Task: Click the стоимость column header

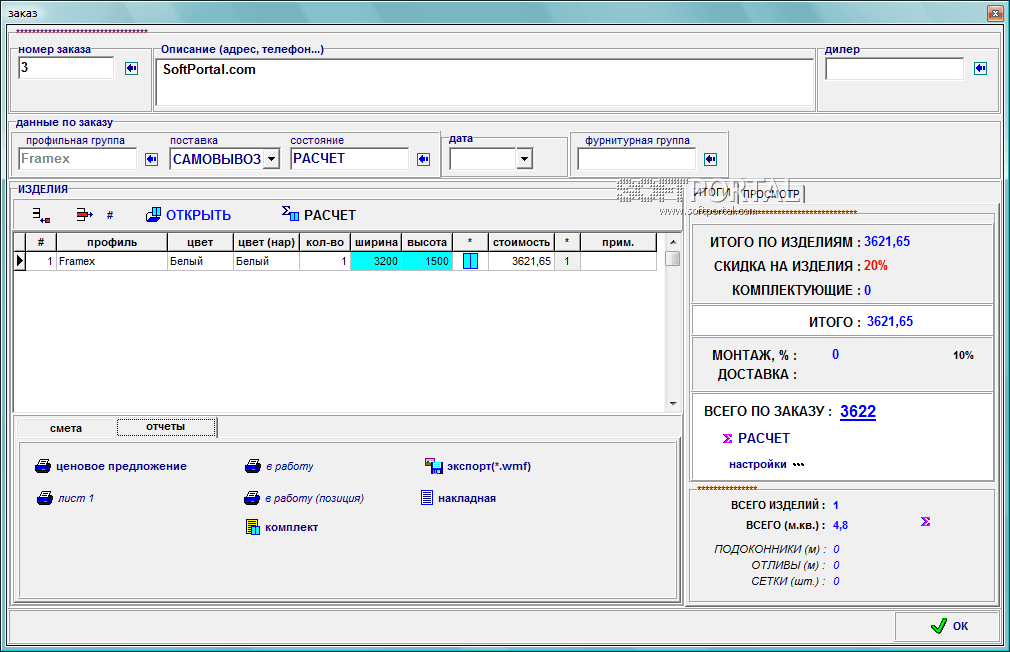Action: coord(521,242)
